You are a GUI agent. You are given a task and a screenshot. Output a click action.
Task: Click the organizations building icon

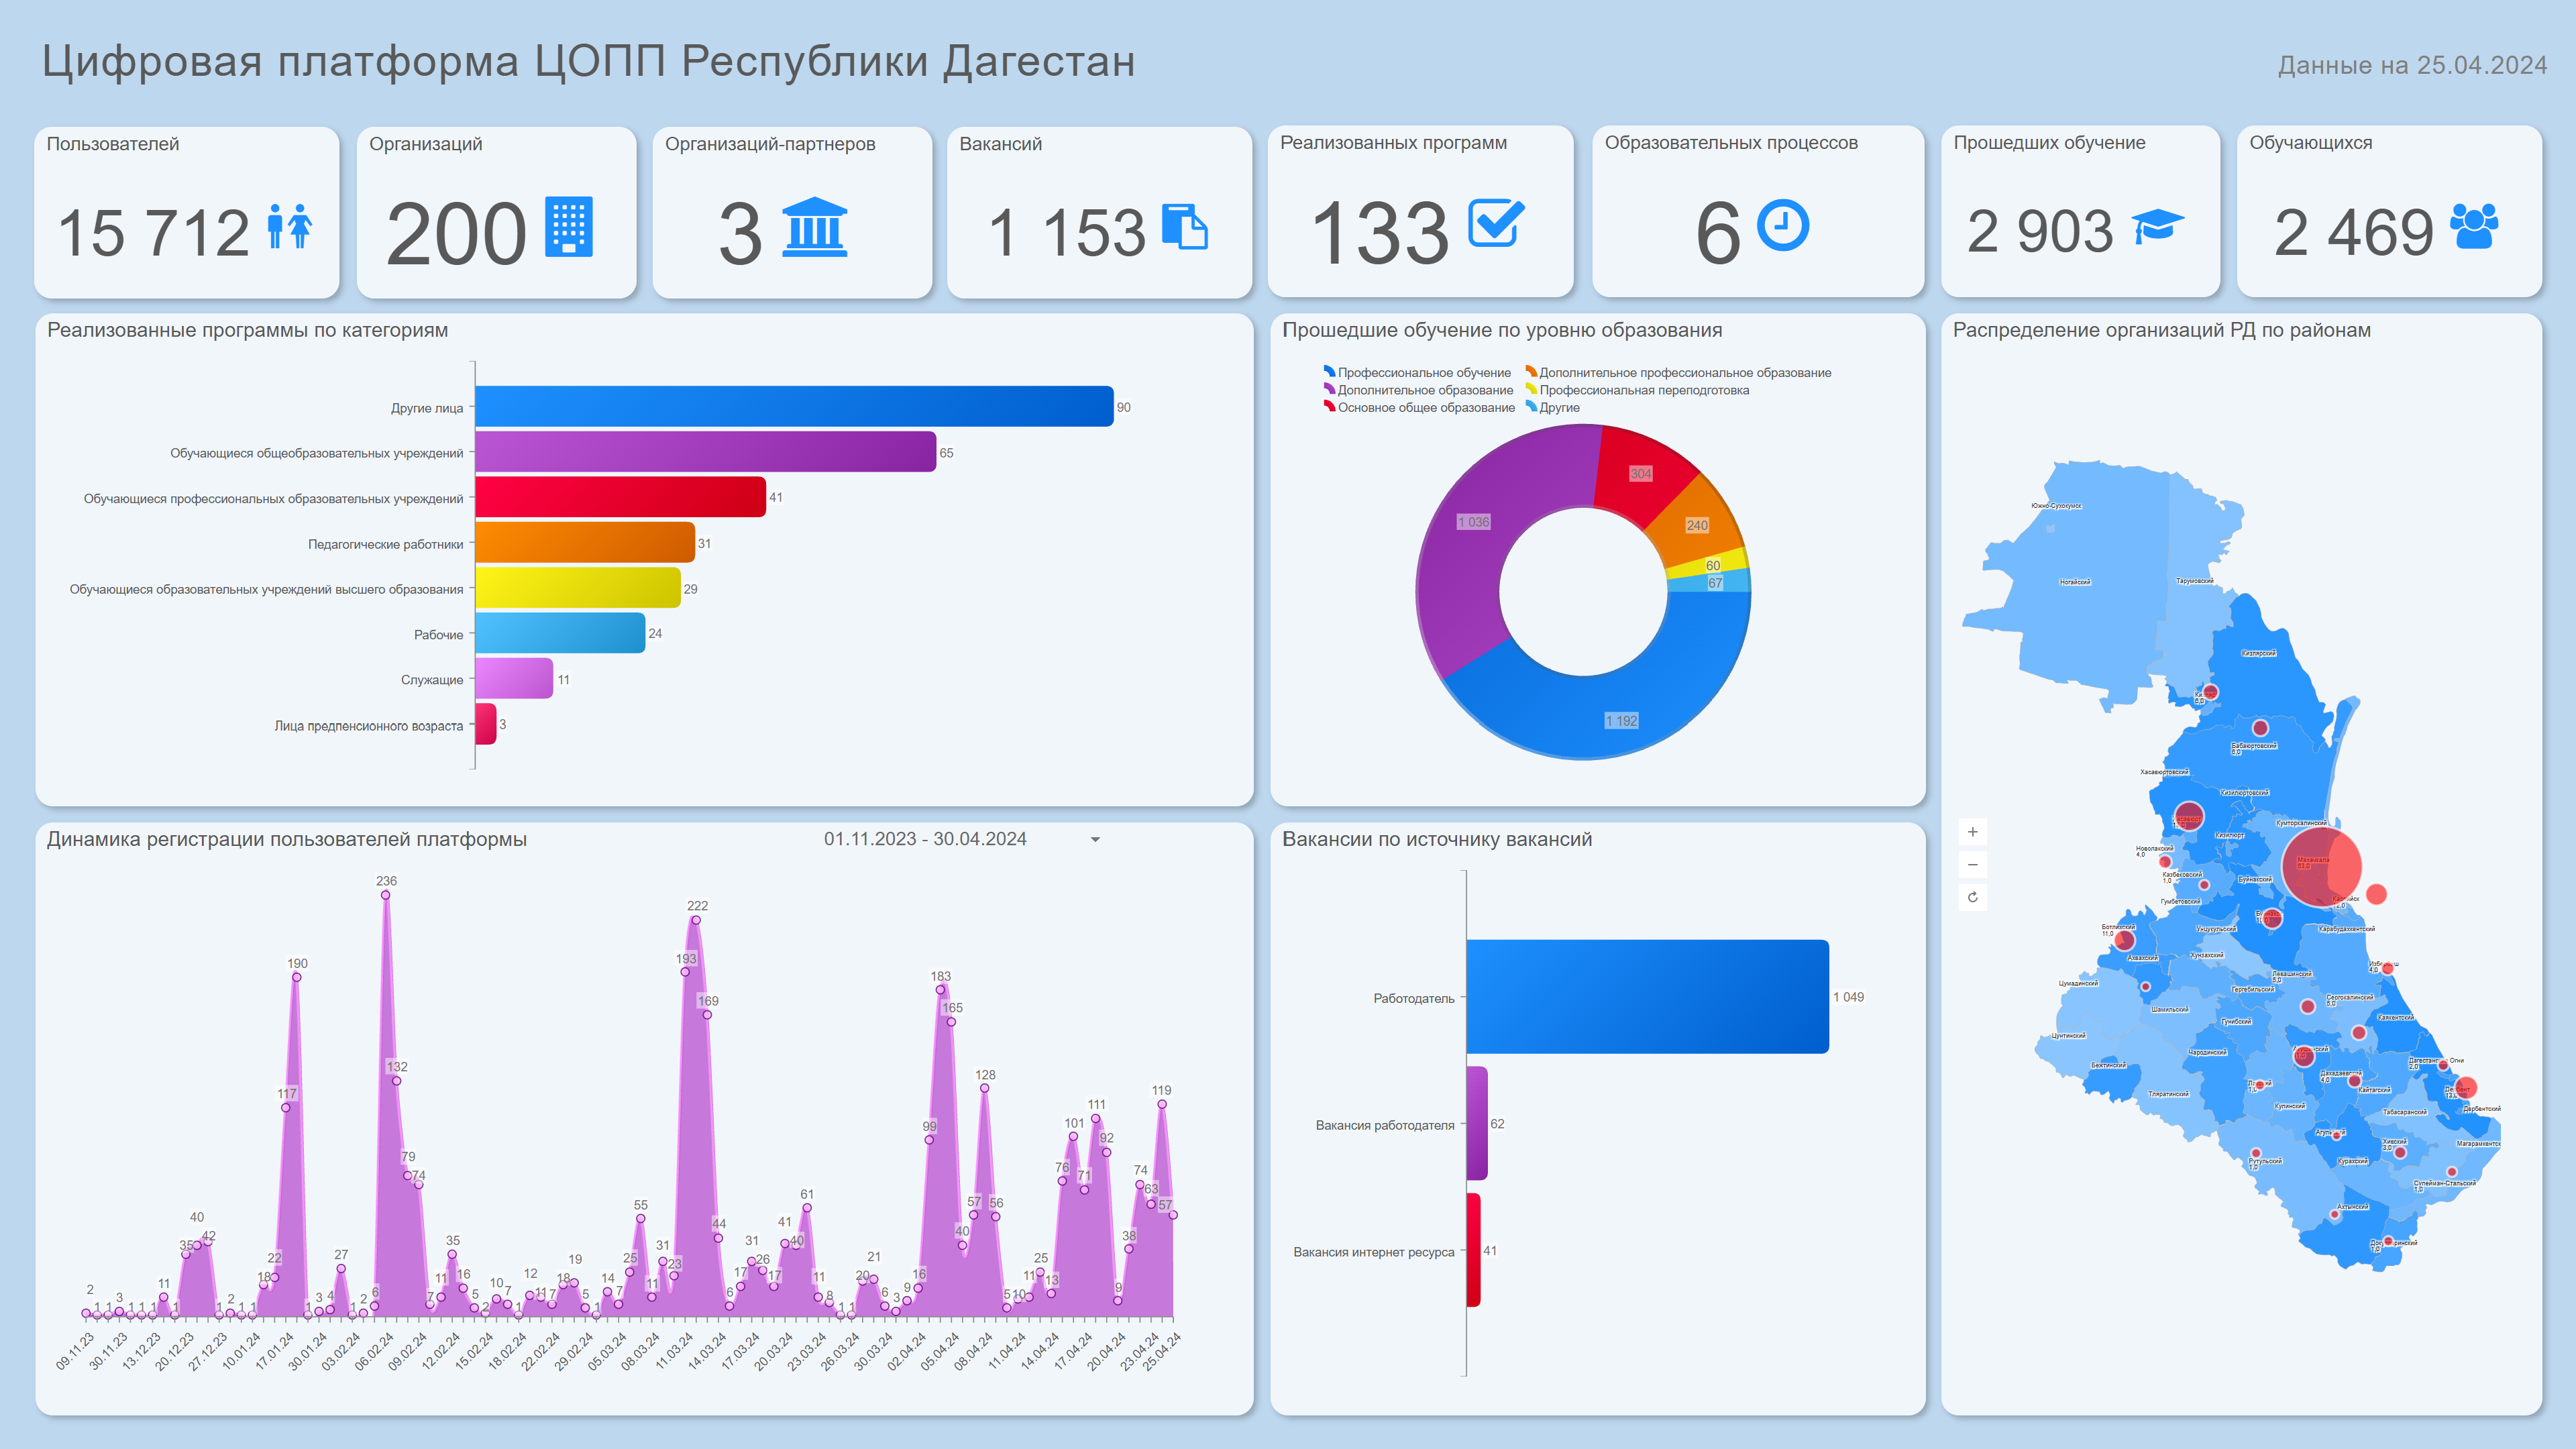568,226
